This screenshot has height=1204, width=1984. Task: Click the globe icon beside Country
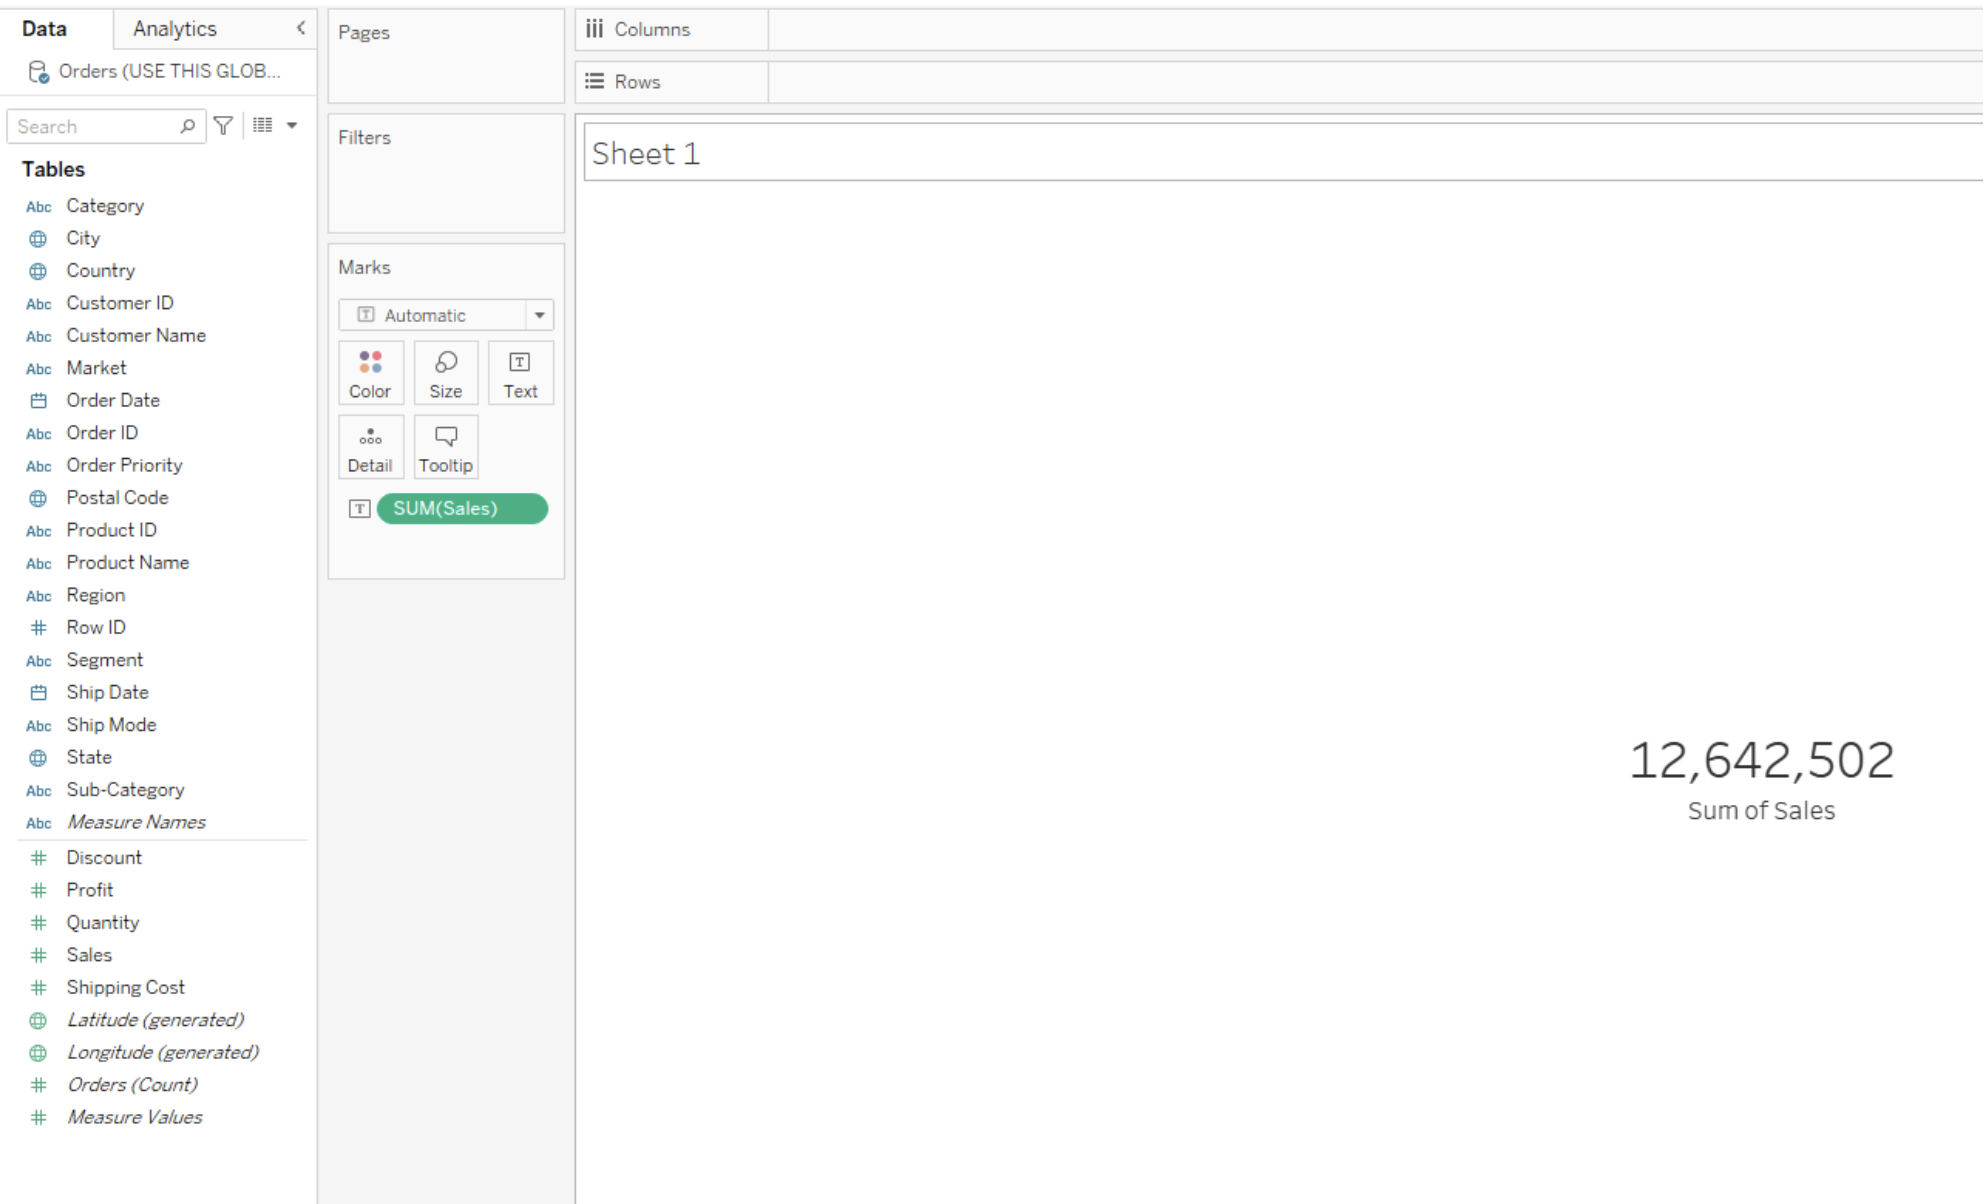pos(38,270)
